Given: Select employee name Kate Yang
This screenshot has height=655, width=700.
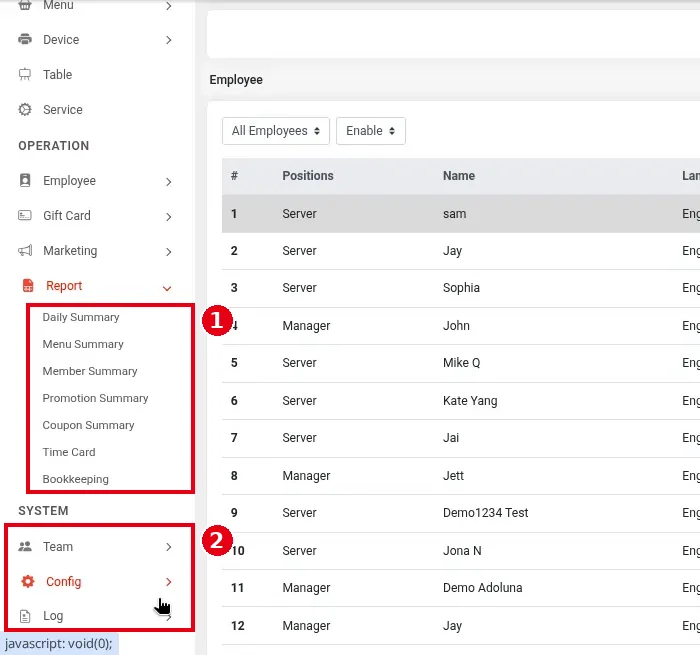Looking at the screenshot, I should 470,401.
